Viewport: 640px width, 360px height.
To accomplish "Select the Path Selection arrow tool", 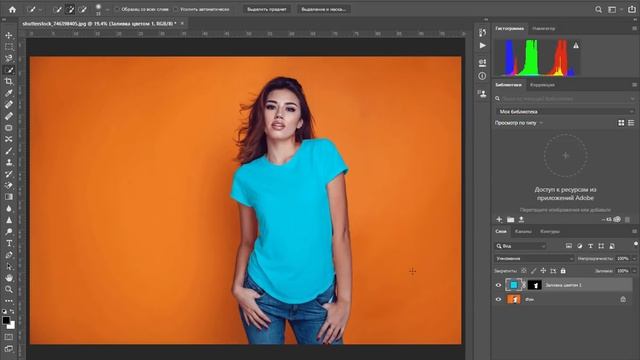I will point(9,267).
